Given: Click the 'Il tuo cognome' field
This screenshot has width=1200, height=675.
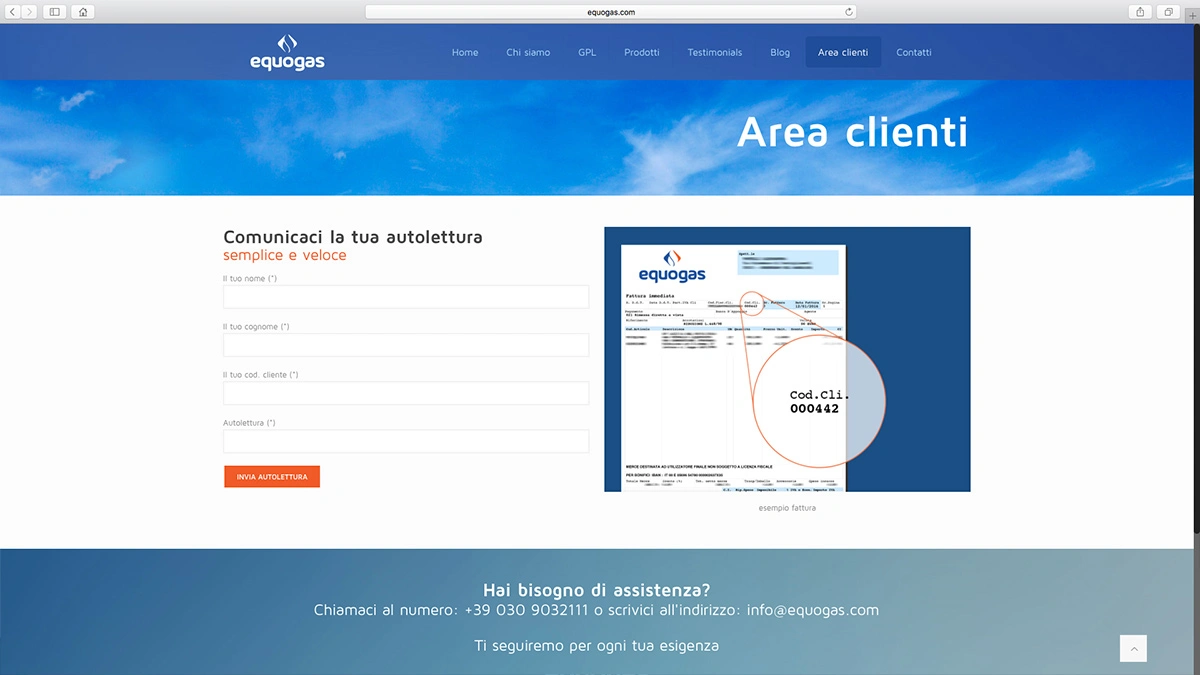Looking at the screenshot, I should tap(406, 345).
